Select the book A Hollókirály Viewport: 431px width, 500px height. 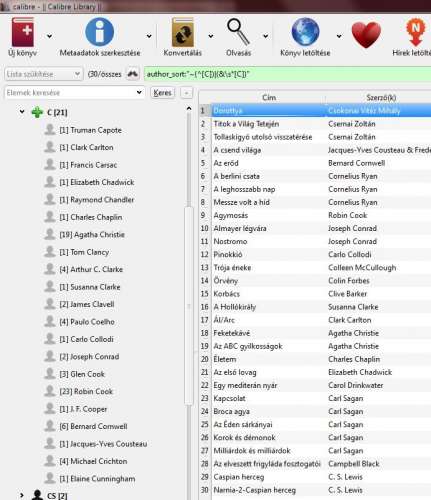(x=235, y=307)
